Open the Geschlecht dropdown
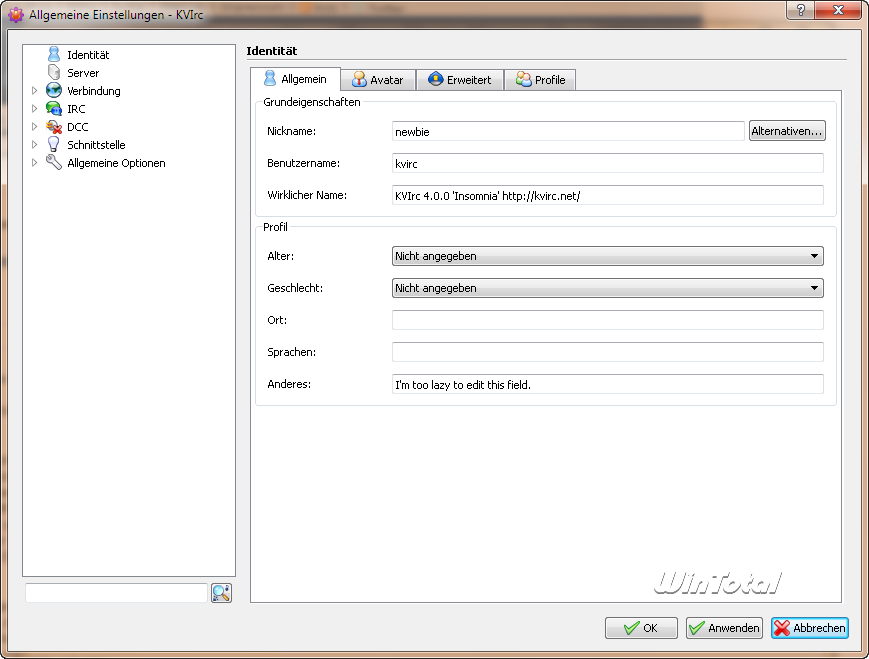Viewport: 869px width, 659px height. [x=607, y=288]
